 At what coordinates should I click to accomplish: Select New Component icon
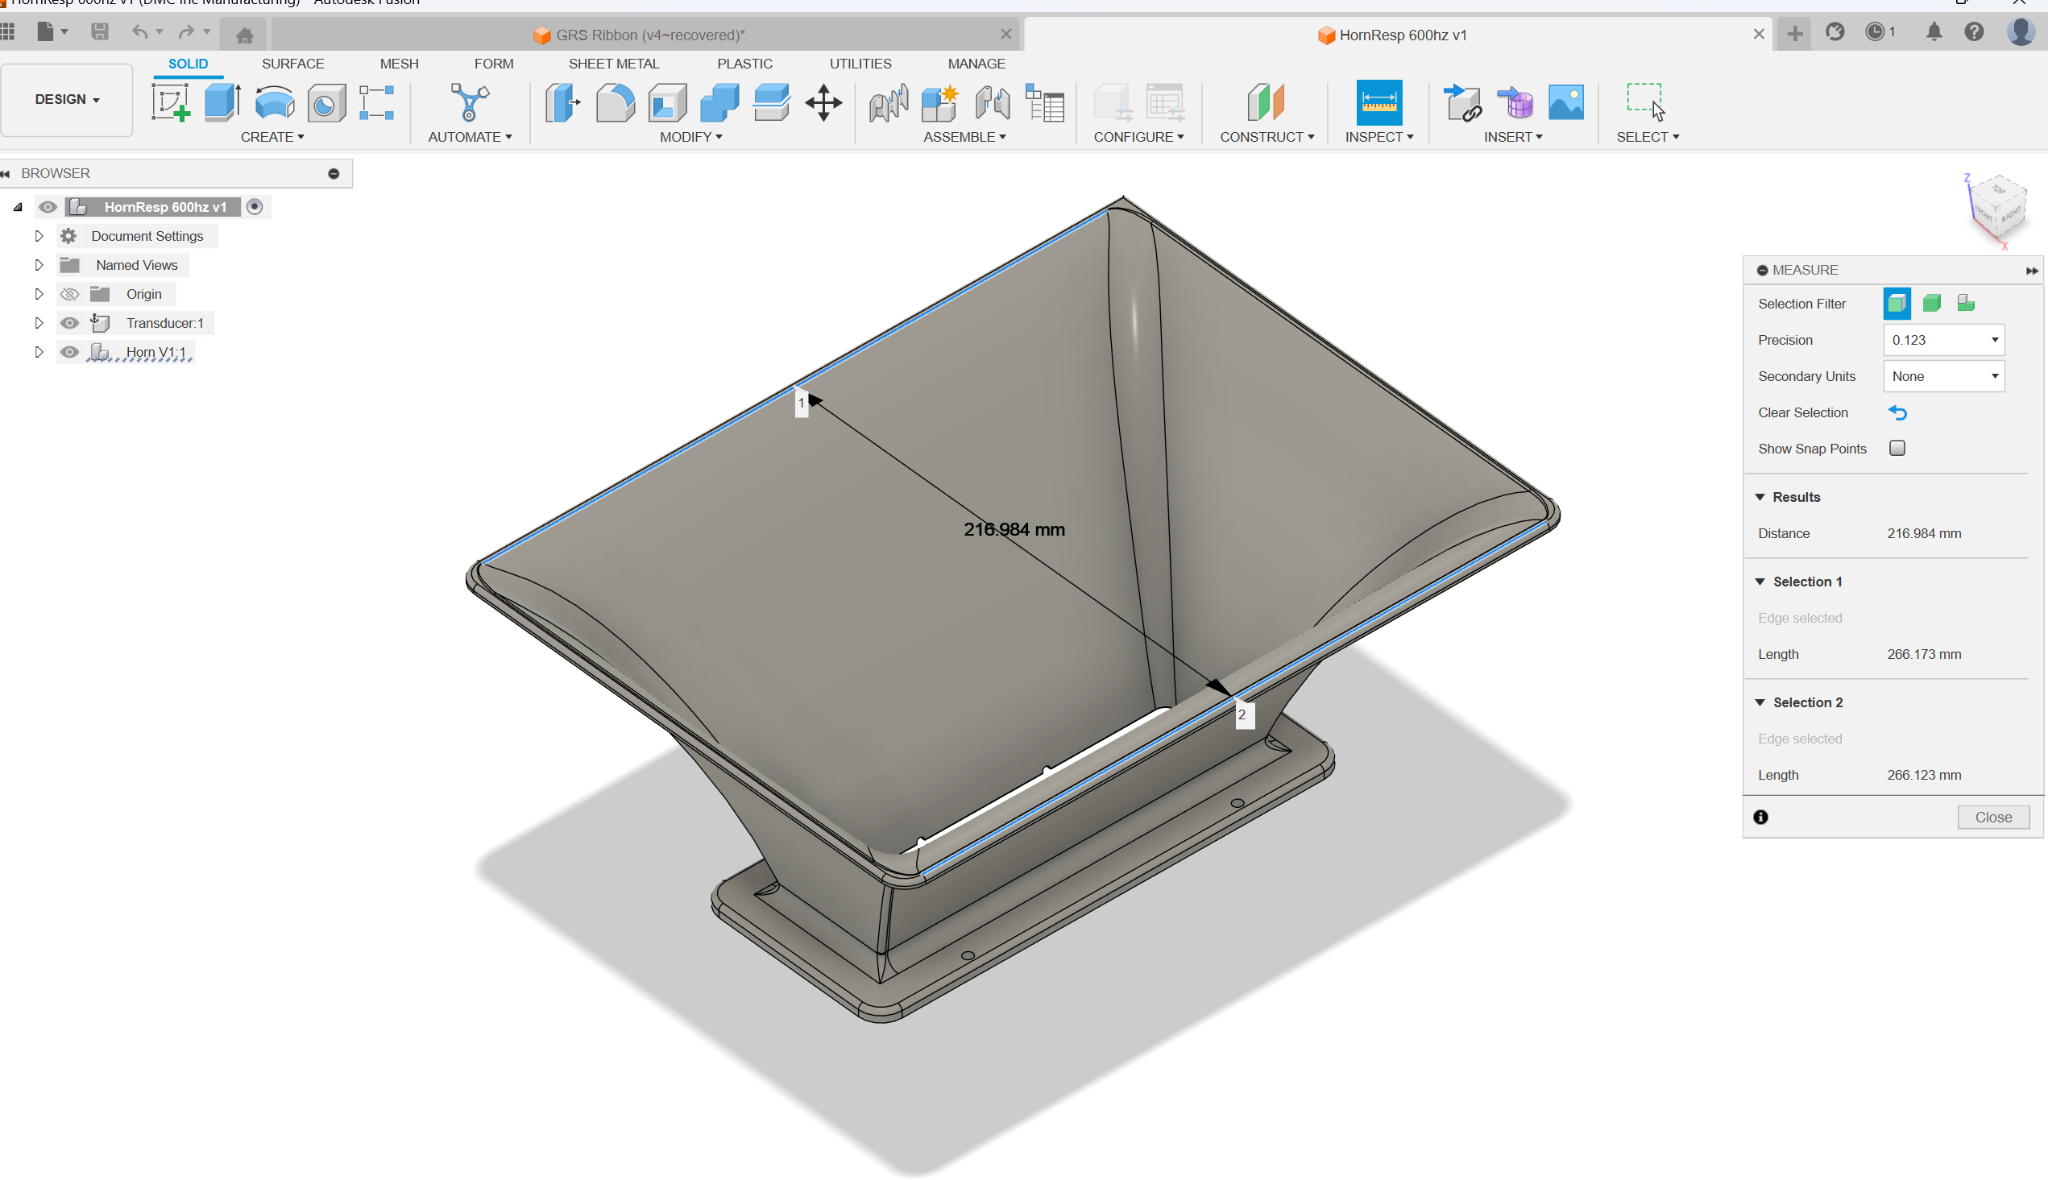tap(940, 102)
